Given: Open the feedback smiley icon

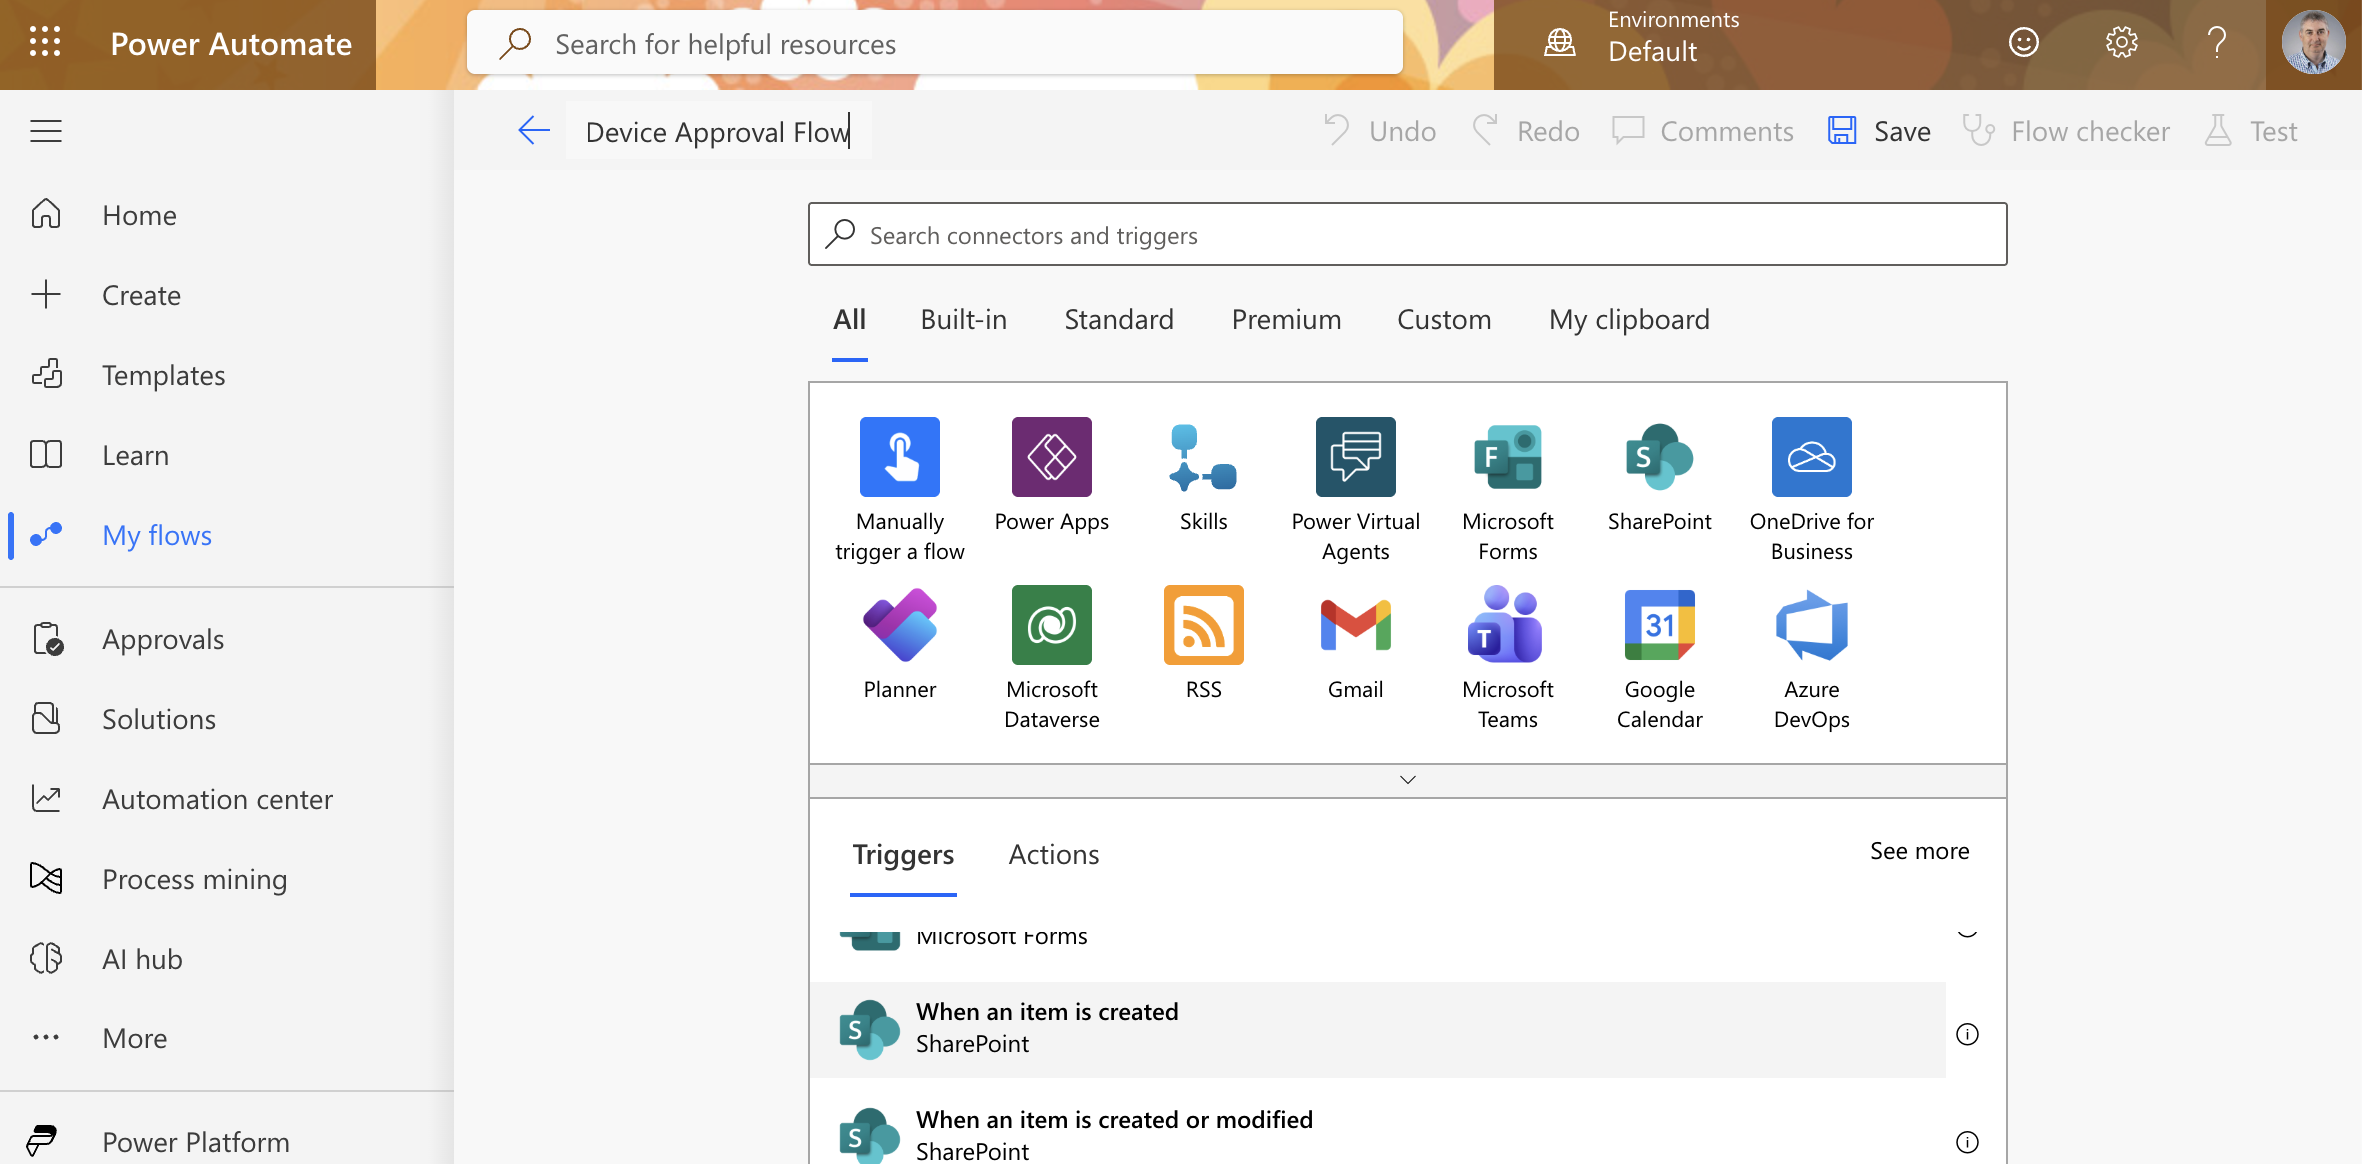Looking at the screenshot, I should click(x=2024, y=43).
